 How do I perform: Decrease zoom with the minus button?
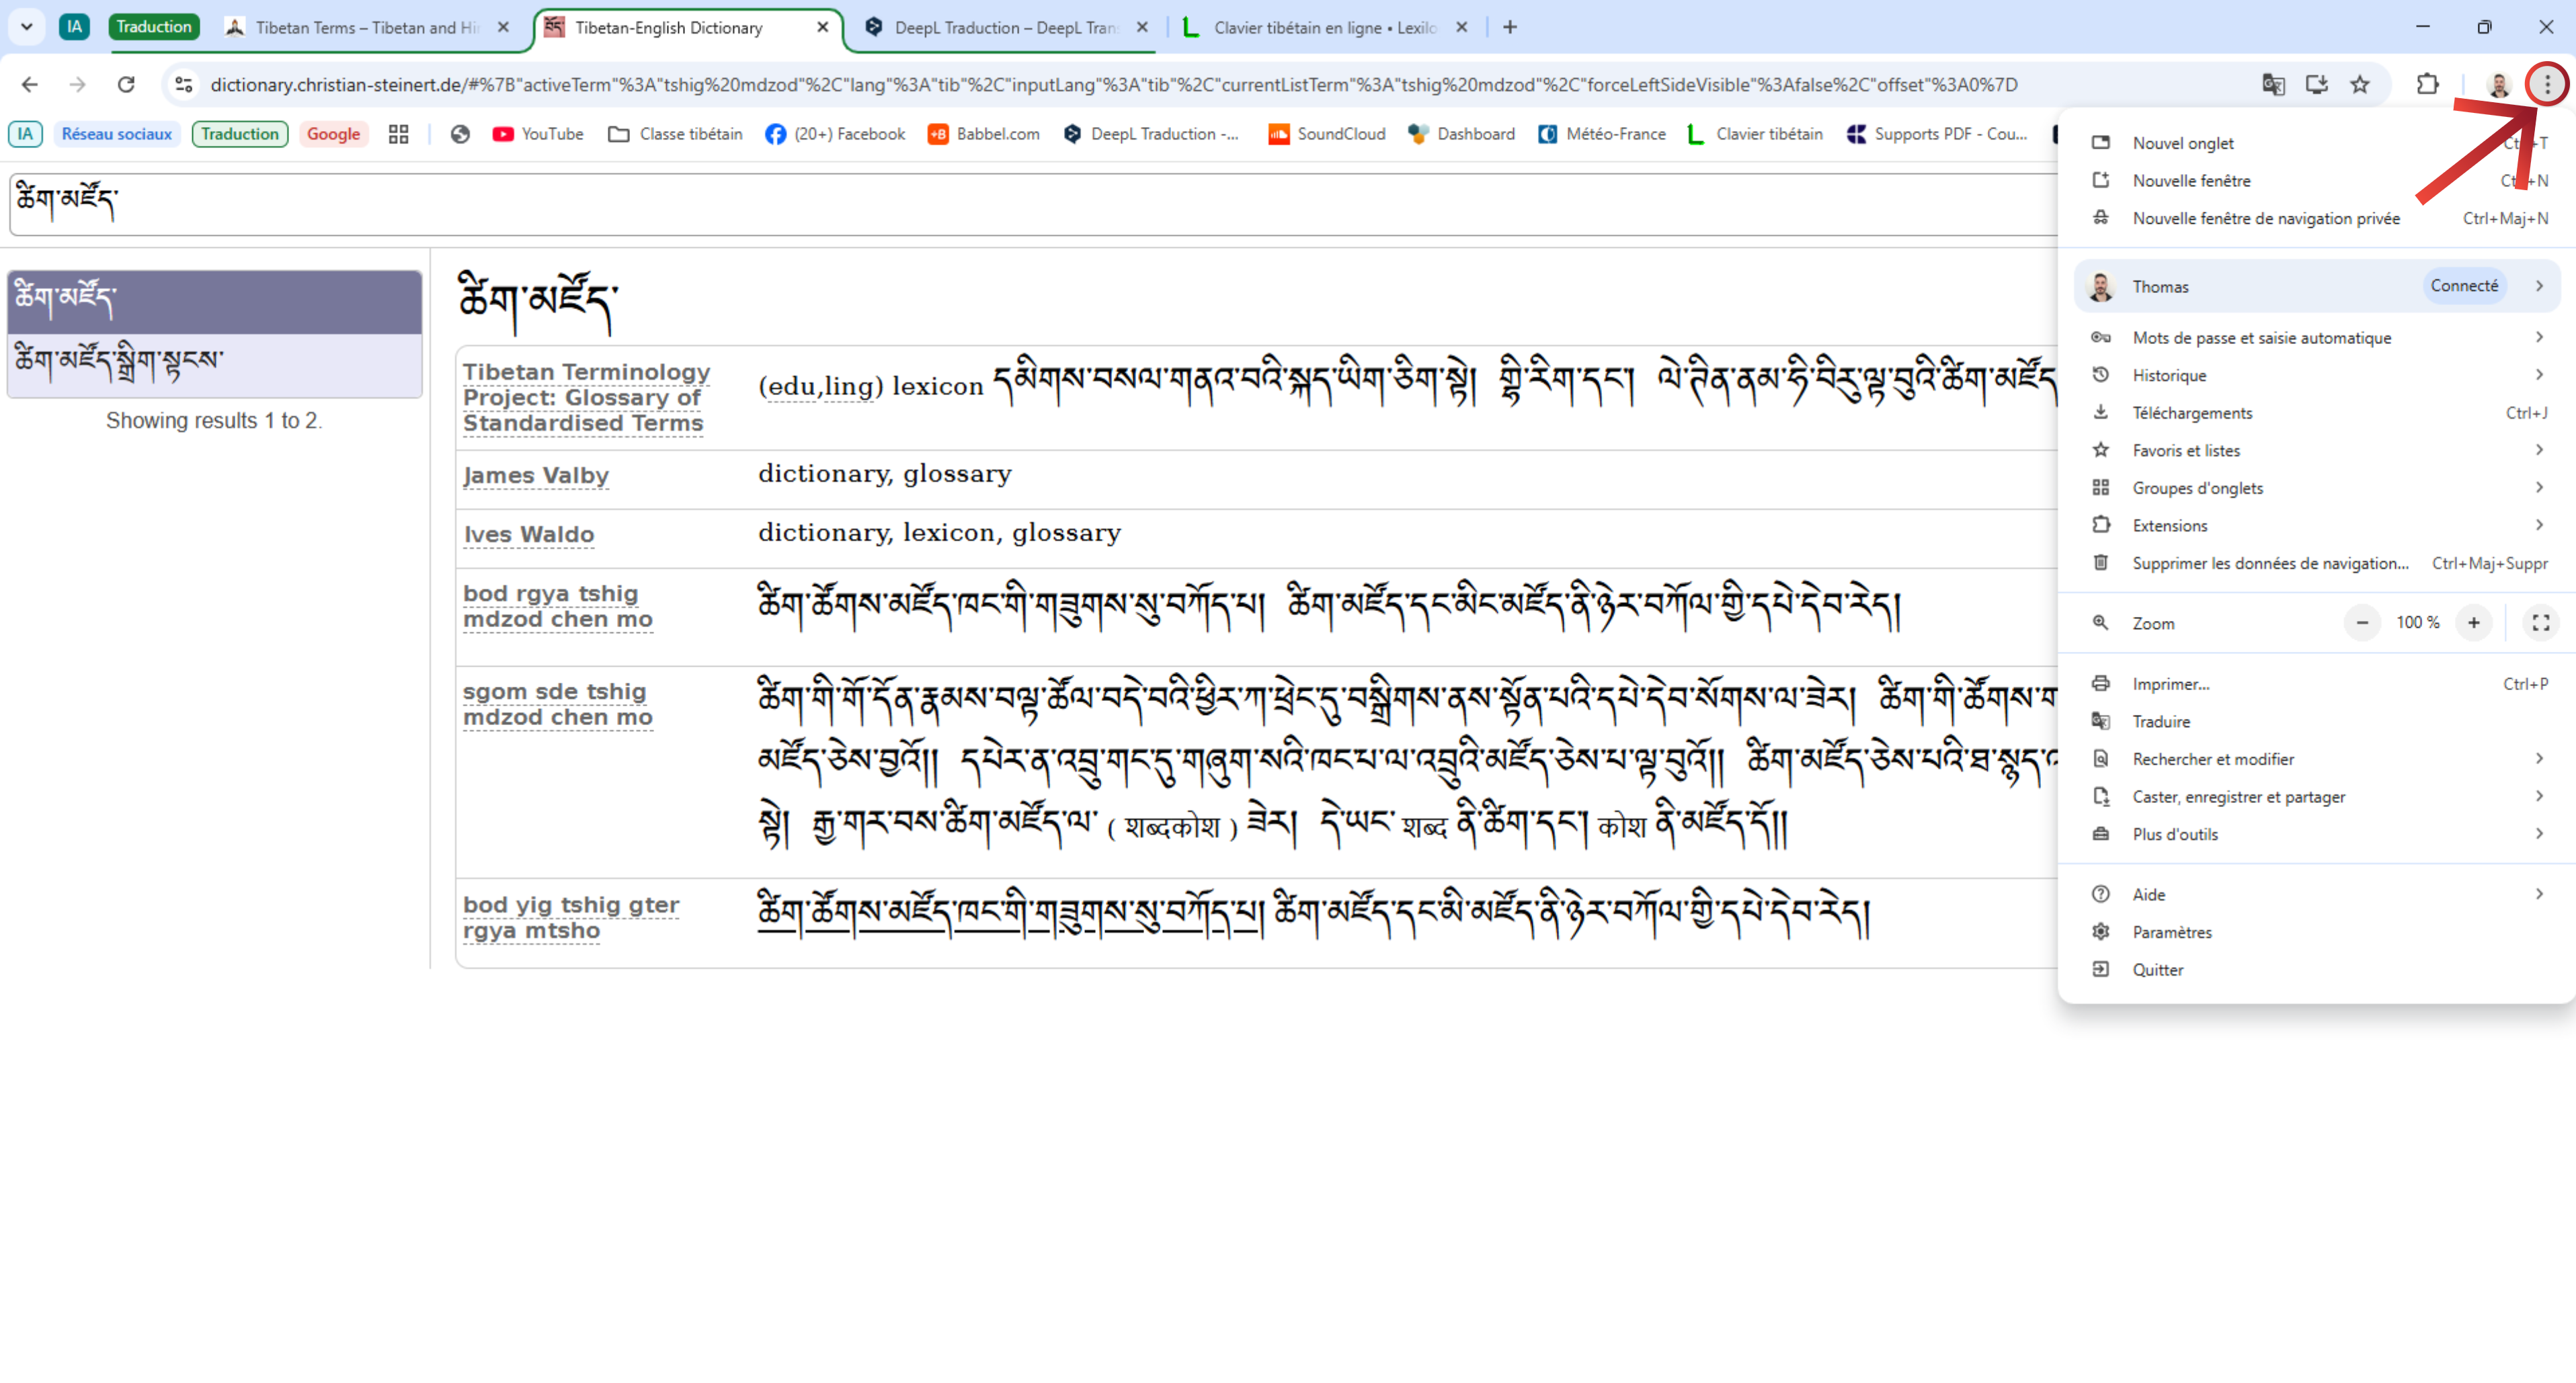click(x=2362, y=623)
